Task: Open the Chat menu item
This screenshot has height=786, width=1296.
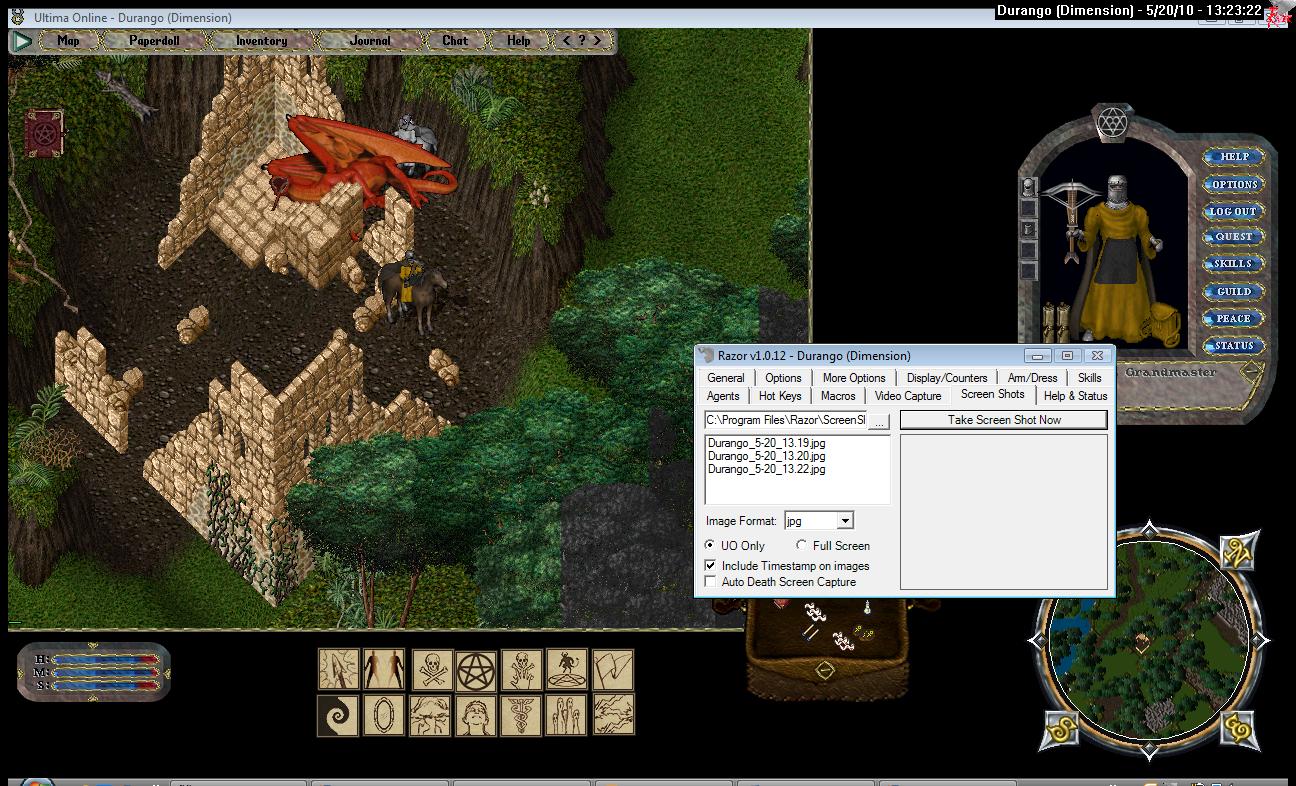Action: [455, 41]
